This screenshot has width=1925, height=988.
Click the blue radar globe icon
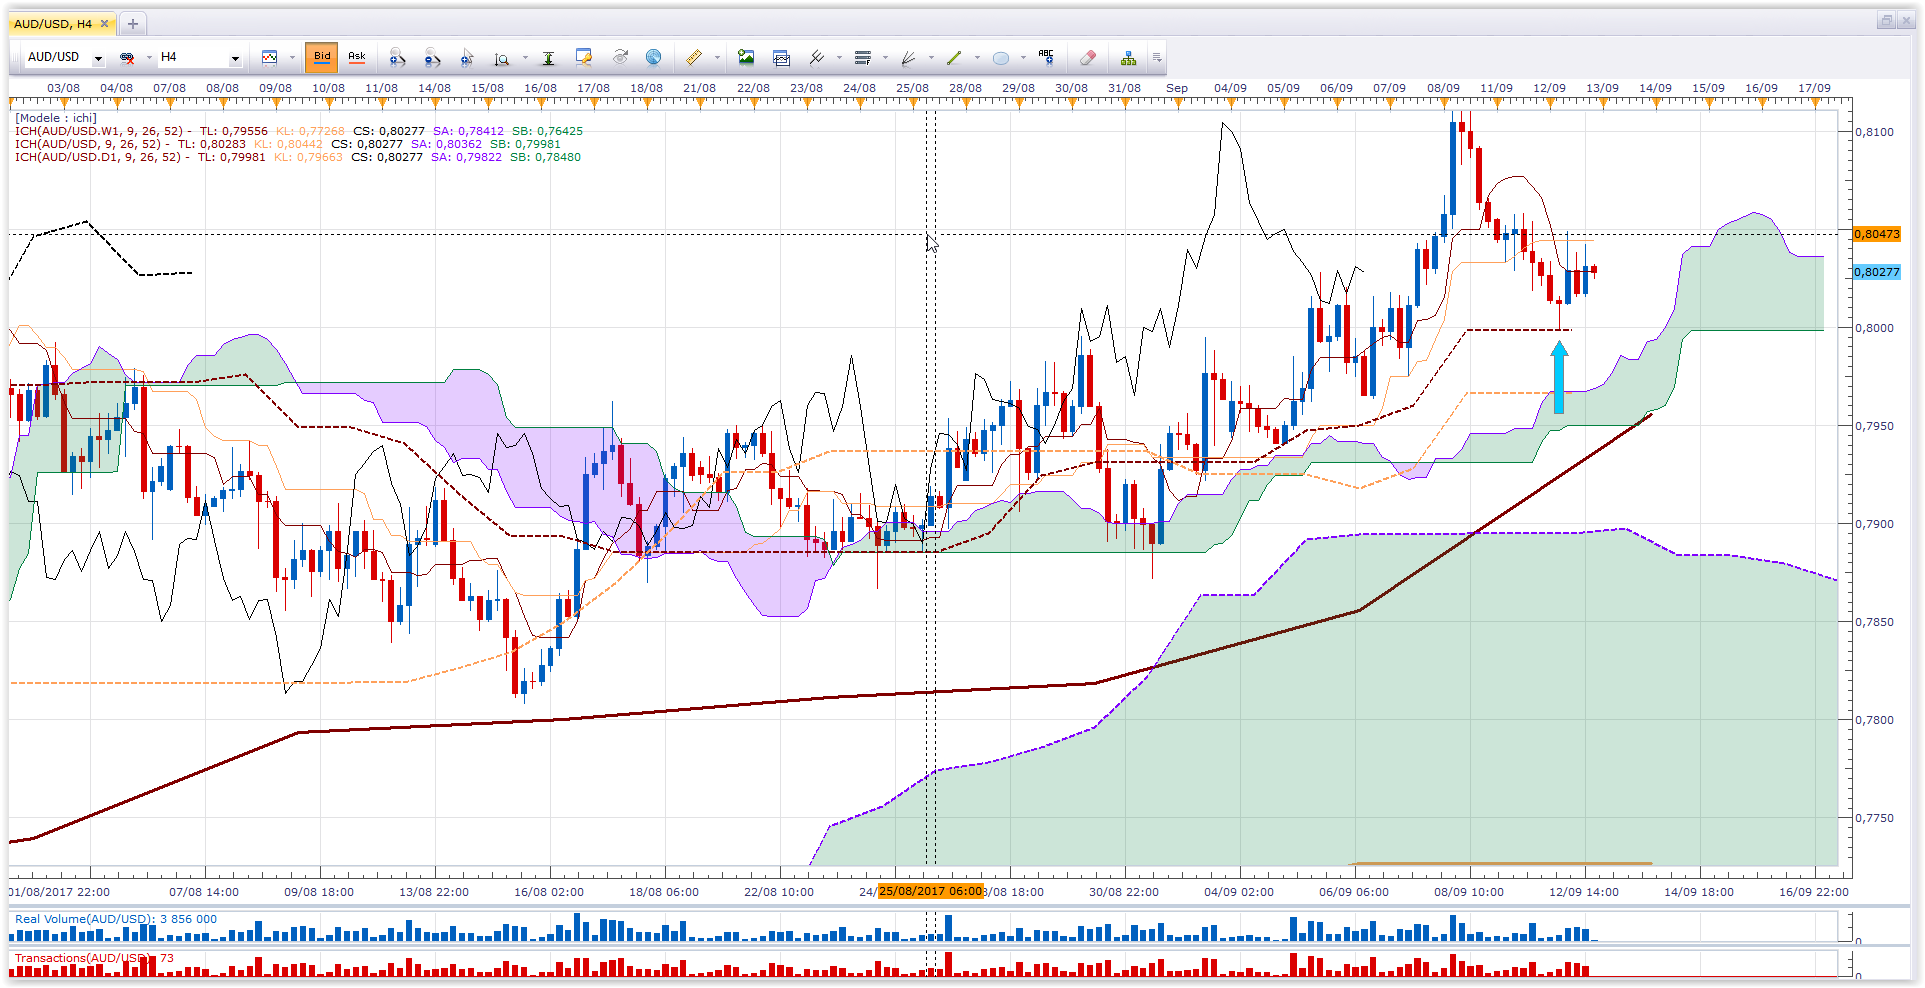654,58
